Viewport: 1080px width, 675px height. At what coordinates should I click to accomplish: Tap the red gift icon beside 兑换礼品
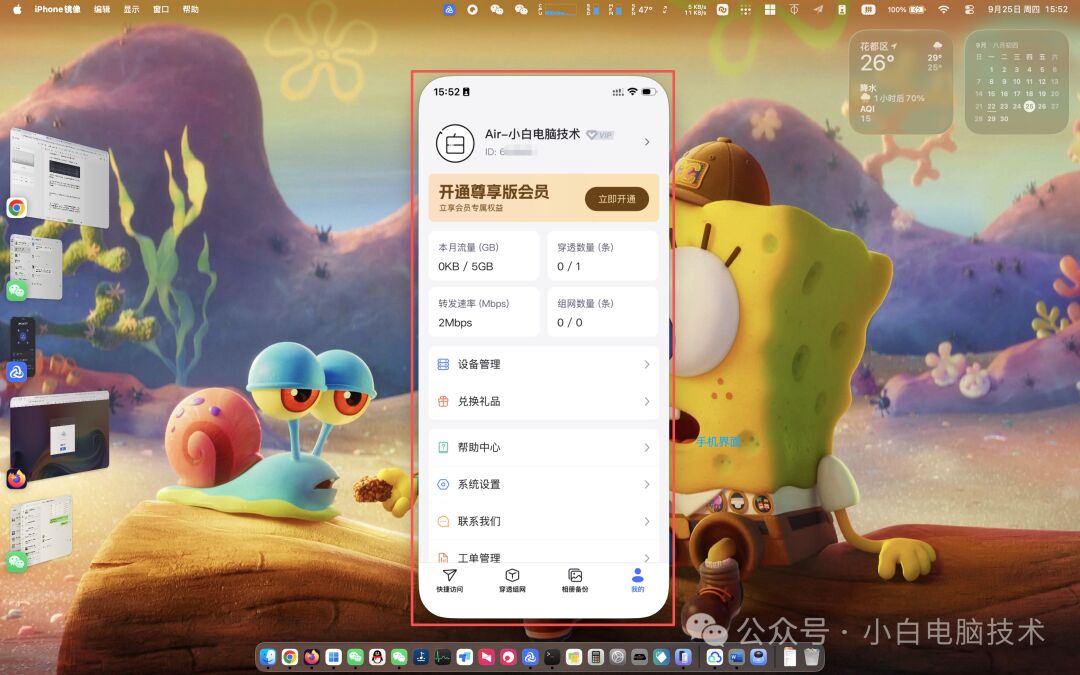[x=442, y=402]
